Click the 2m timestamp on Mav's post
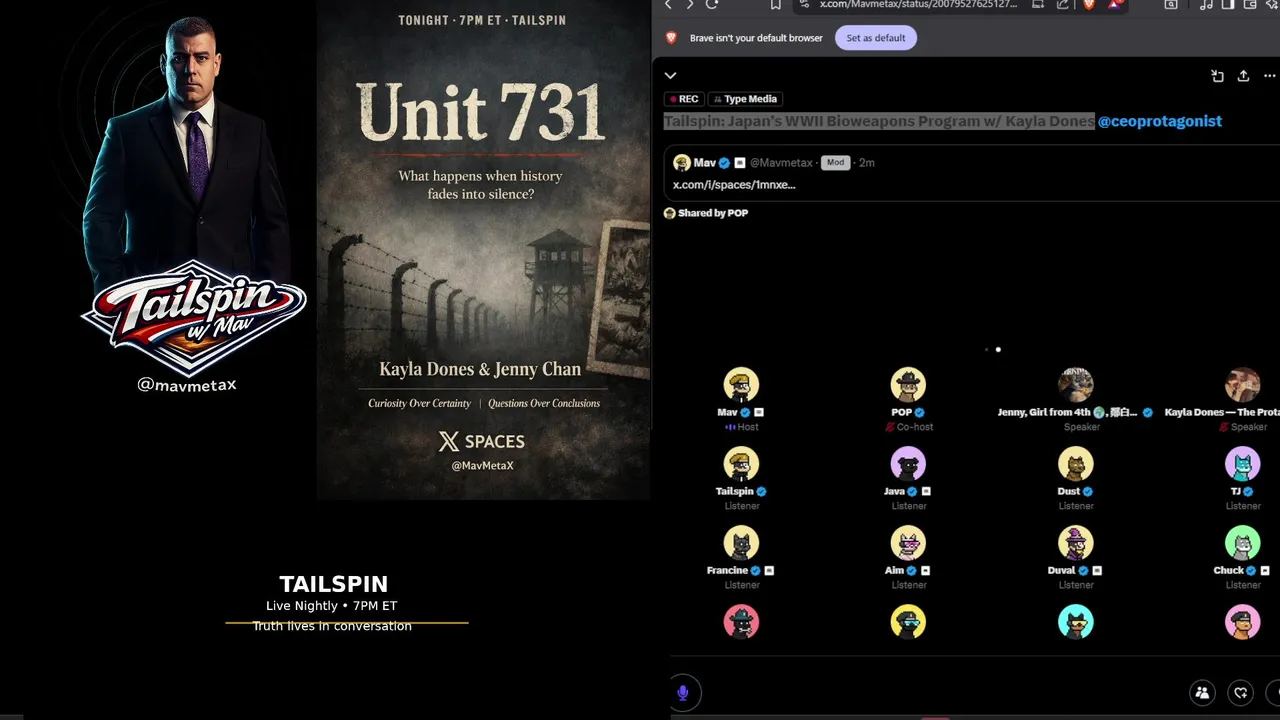Screen dimensions: 1280x720 [867, 162]
